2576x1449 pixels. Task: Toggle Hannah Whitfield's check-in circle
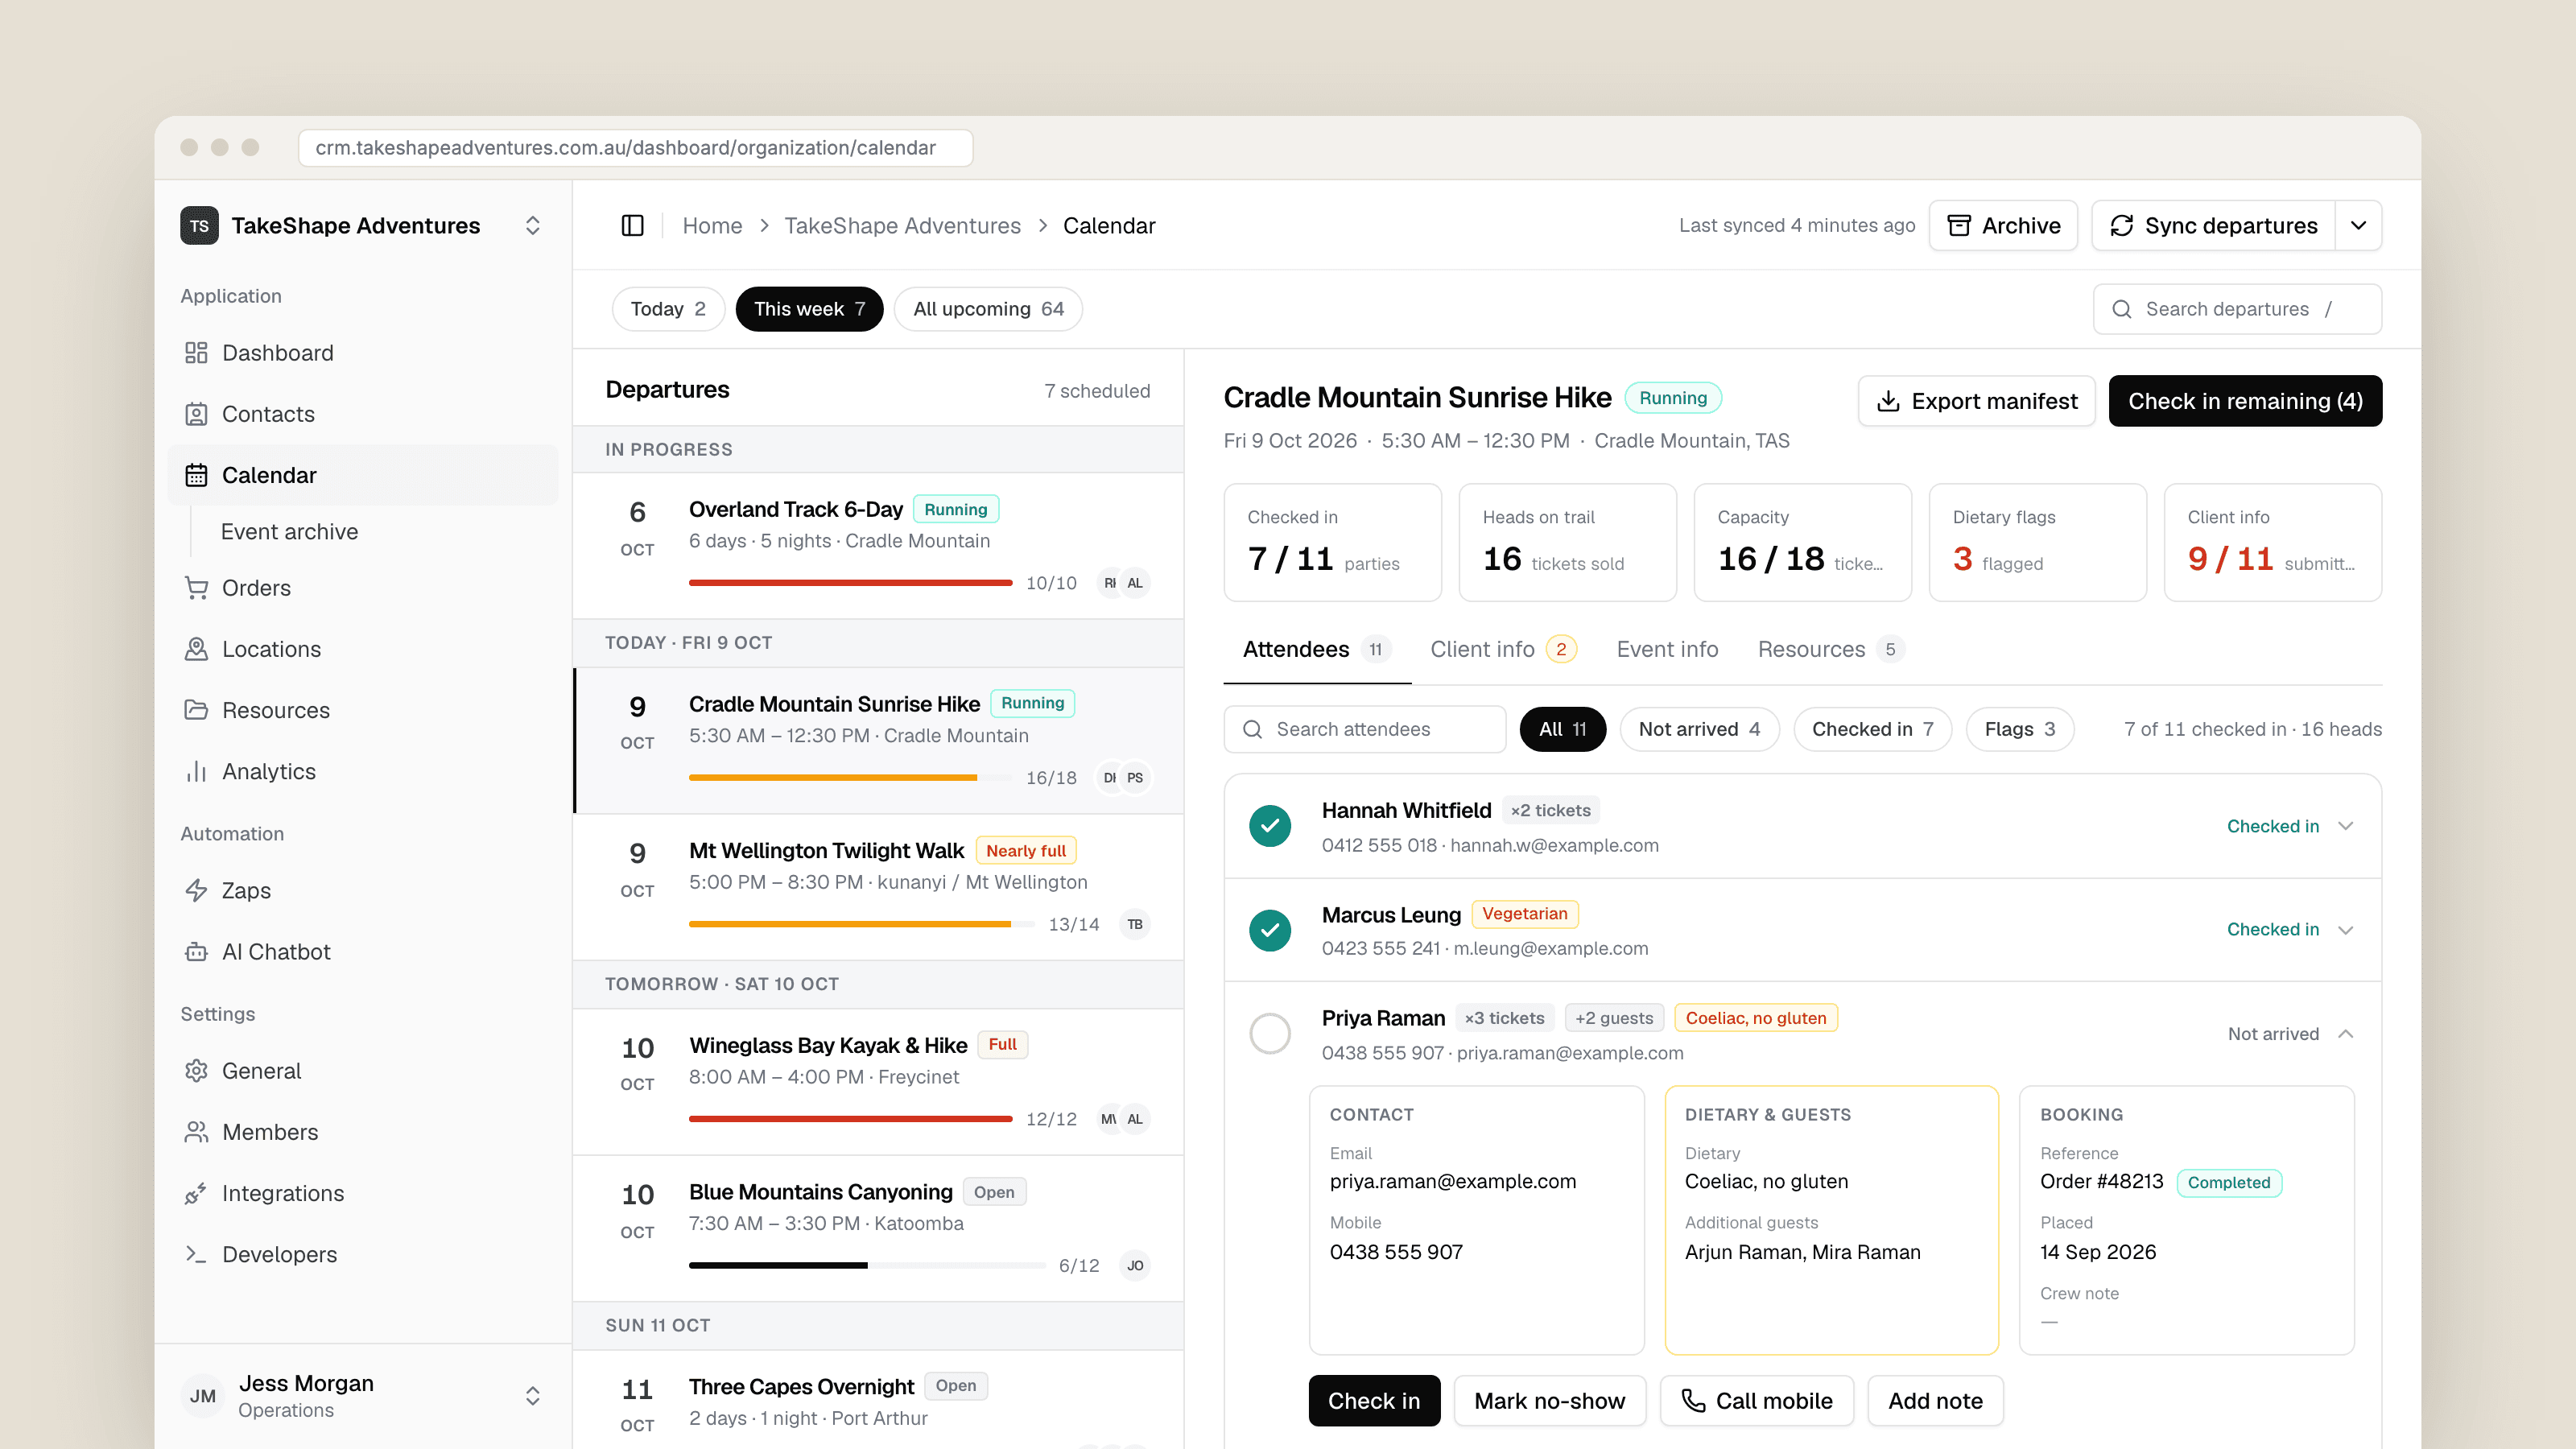point(1270,826)
